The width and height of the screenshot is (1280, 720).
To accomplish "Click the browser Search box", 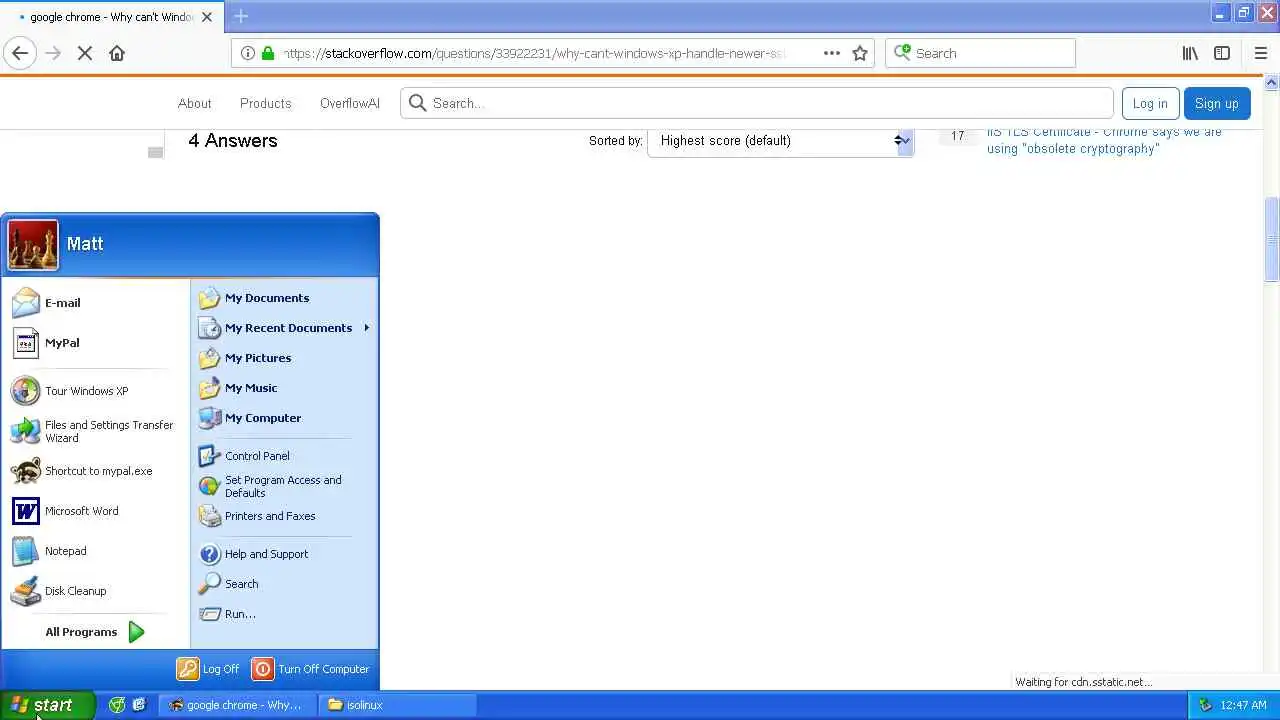I will pos(980,53).
